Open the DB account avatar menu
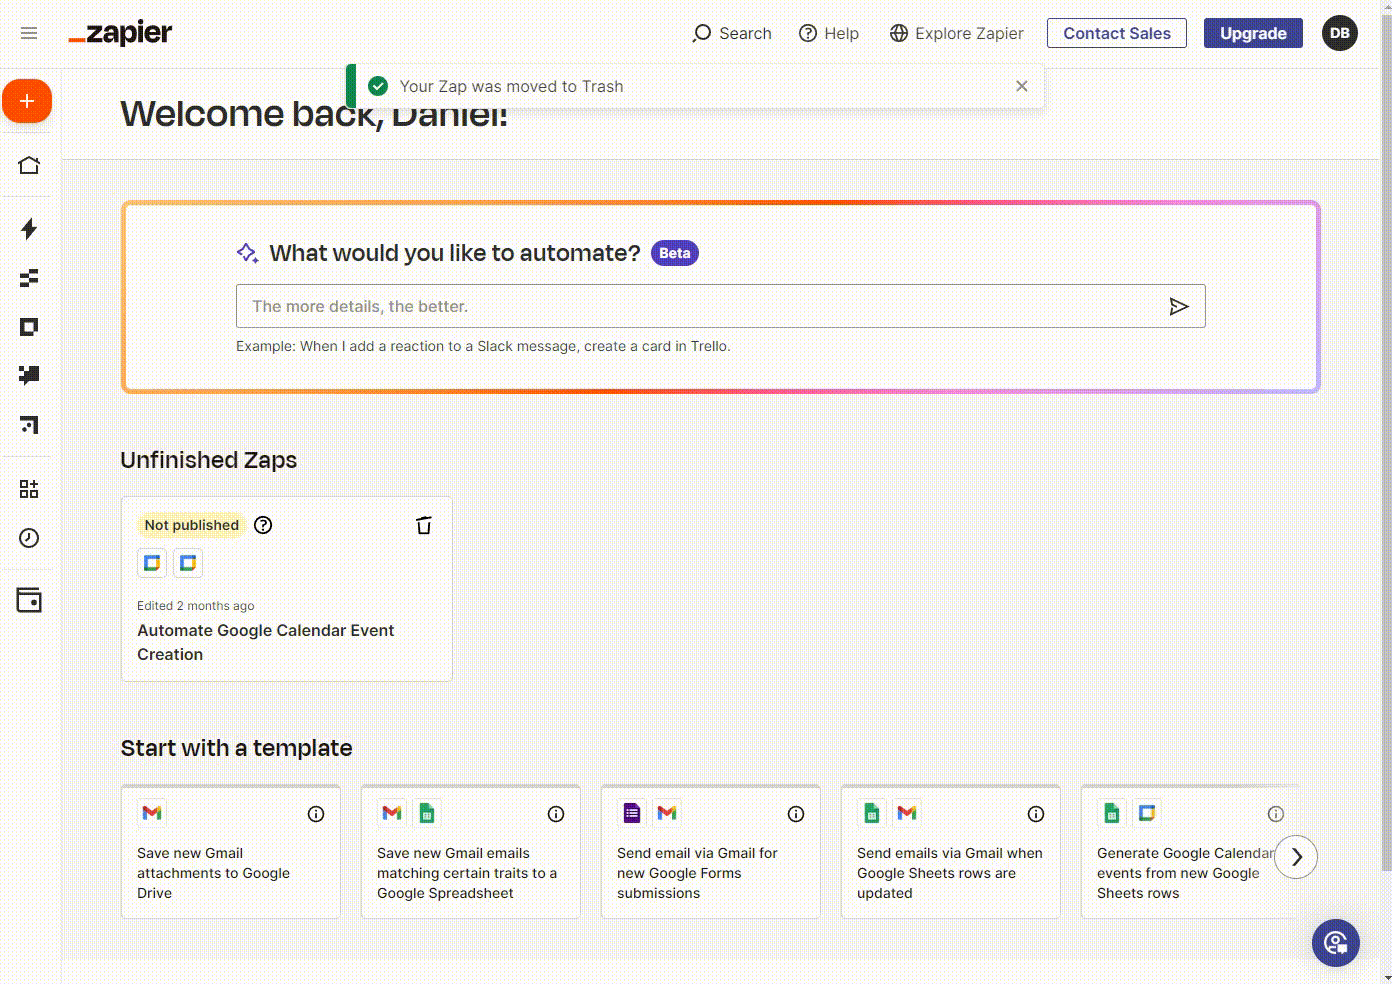Image resolution: width=1392 pixels, height=984 pixels. (x=1339, y=33)
